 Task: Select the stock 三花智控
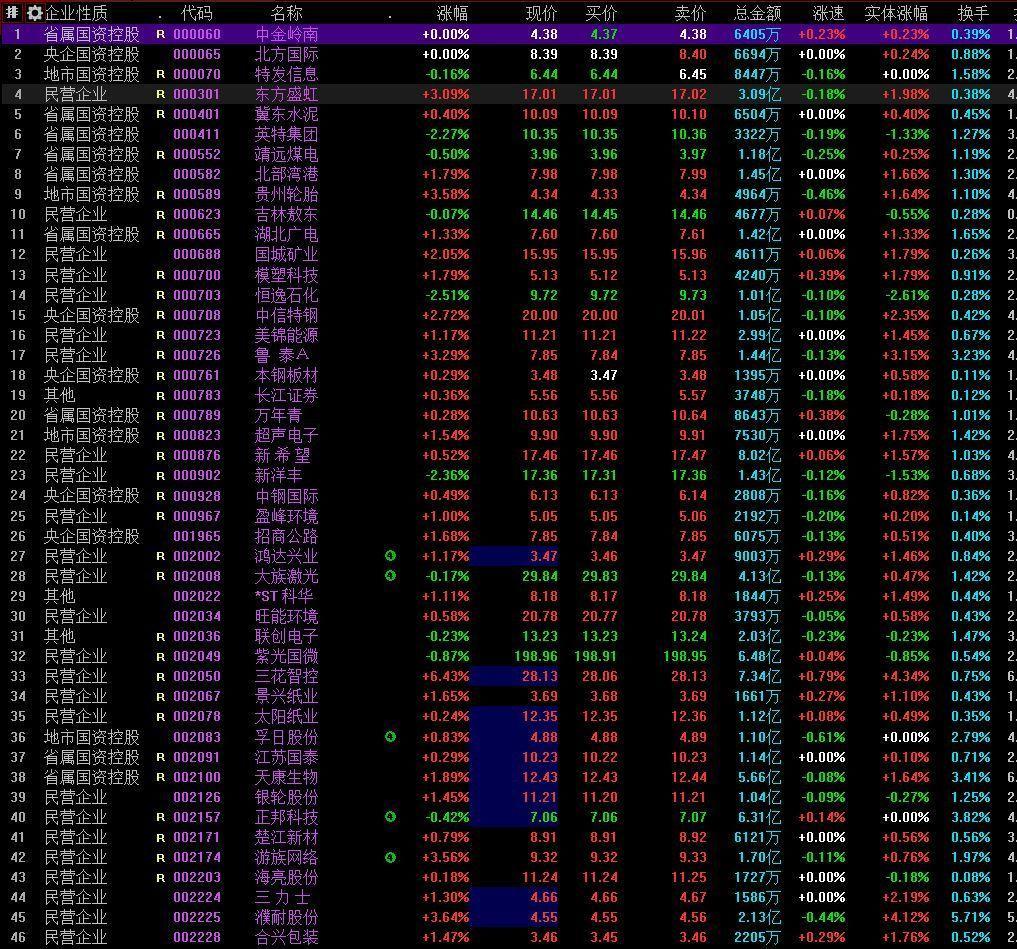[287, 677]
